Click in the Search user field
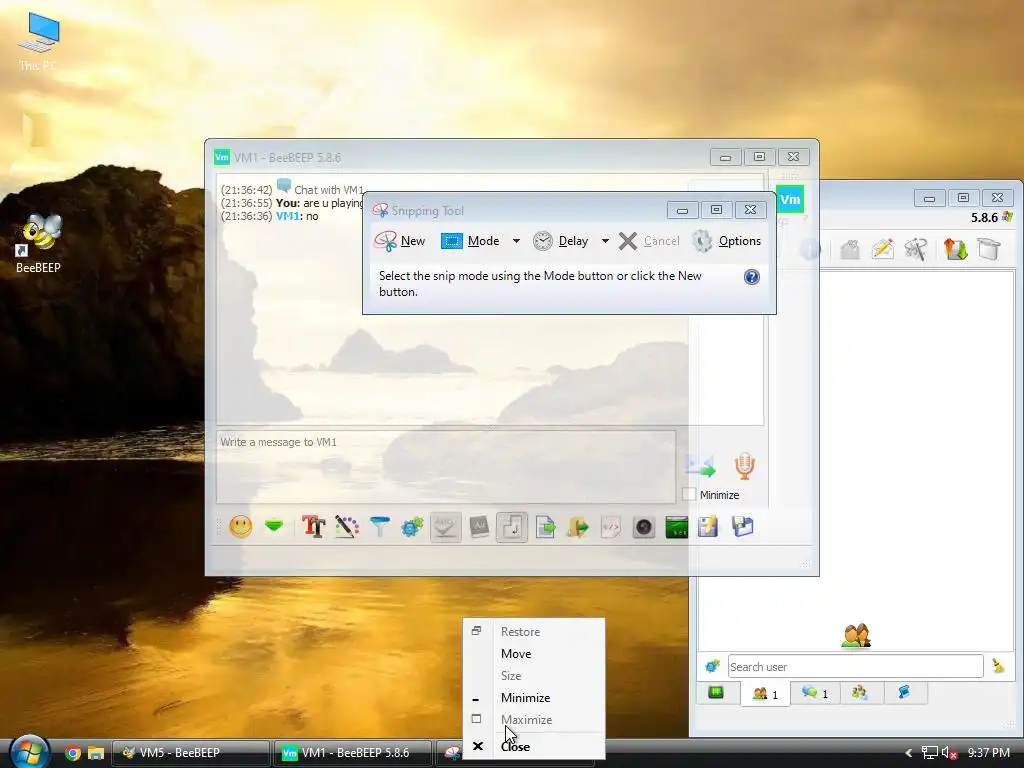The width and height of the screenshot is (1024, 768). tap(856, 667)
